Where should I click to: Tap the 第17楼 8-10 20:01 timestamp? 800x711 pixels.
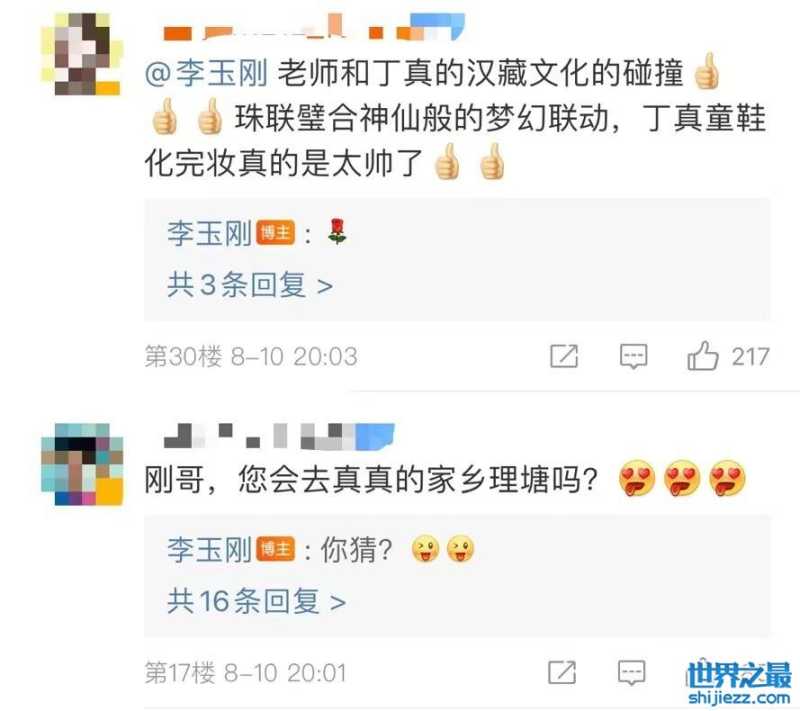246,673
